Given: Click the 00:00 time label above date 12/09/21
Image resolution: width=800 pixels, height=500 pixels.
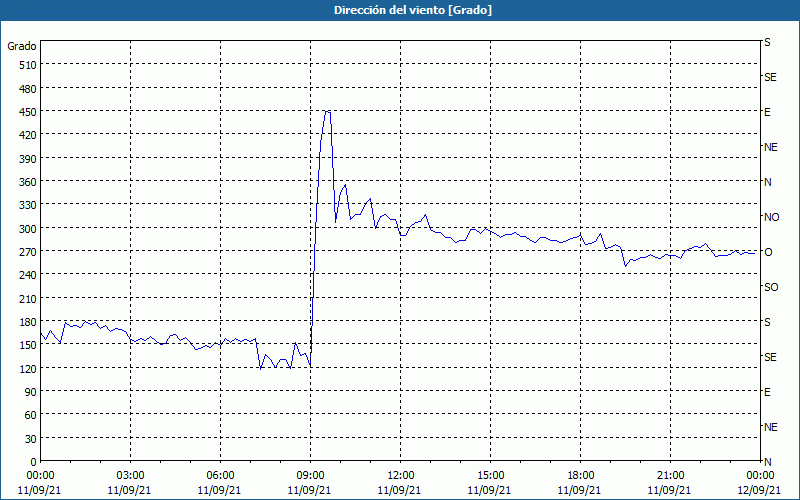Looking at the screenshot, I should click(760, 476).
